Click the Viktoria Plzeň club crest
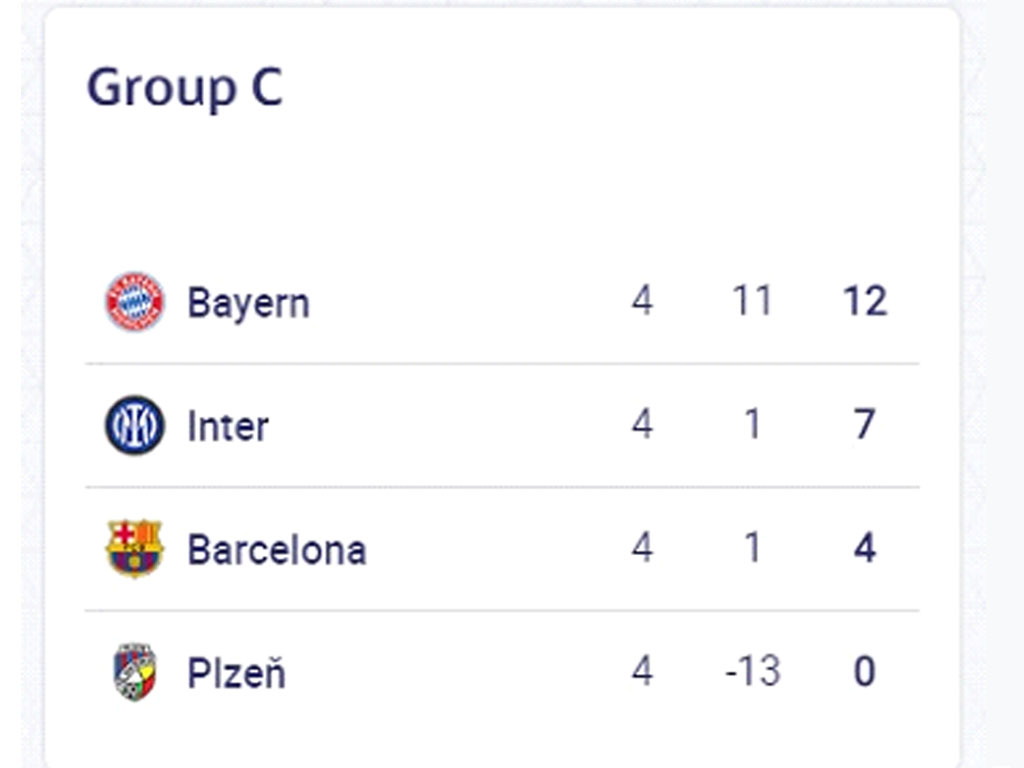Screen dimensions: 1024x768 click(x=135, y=672)
